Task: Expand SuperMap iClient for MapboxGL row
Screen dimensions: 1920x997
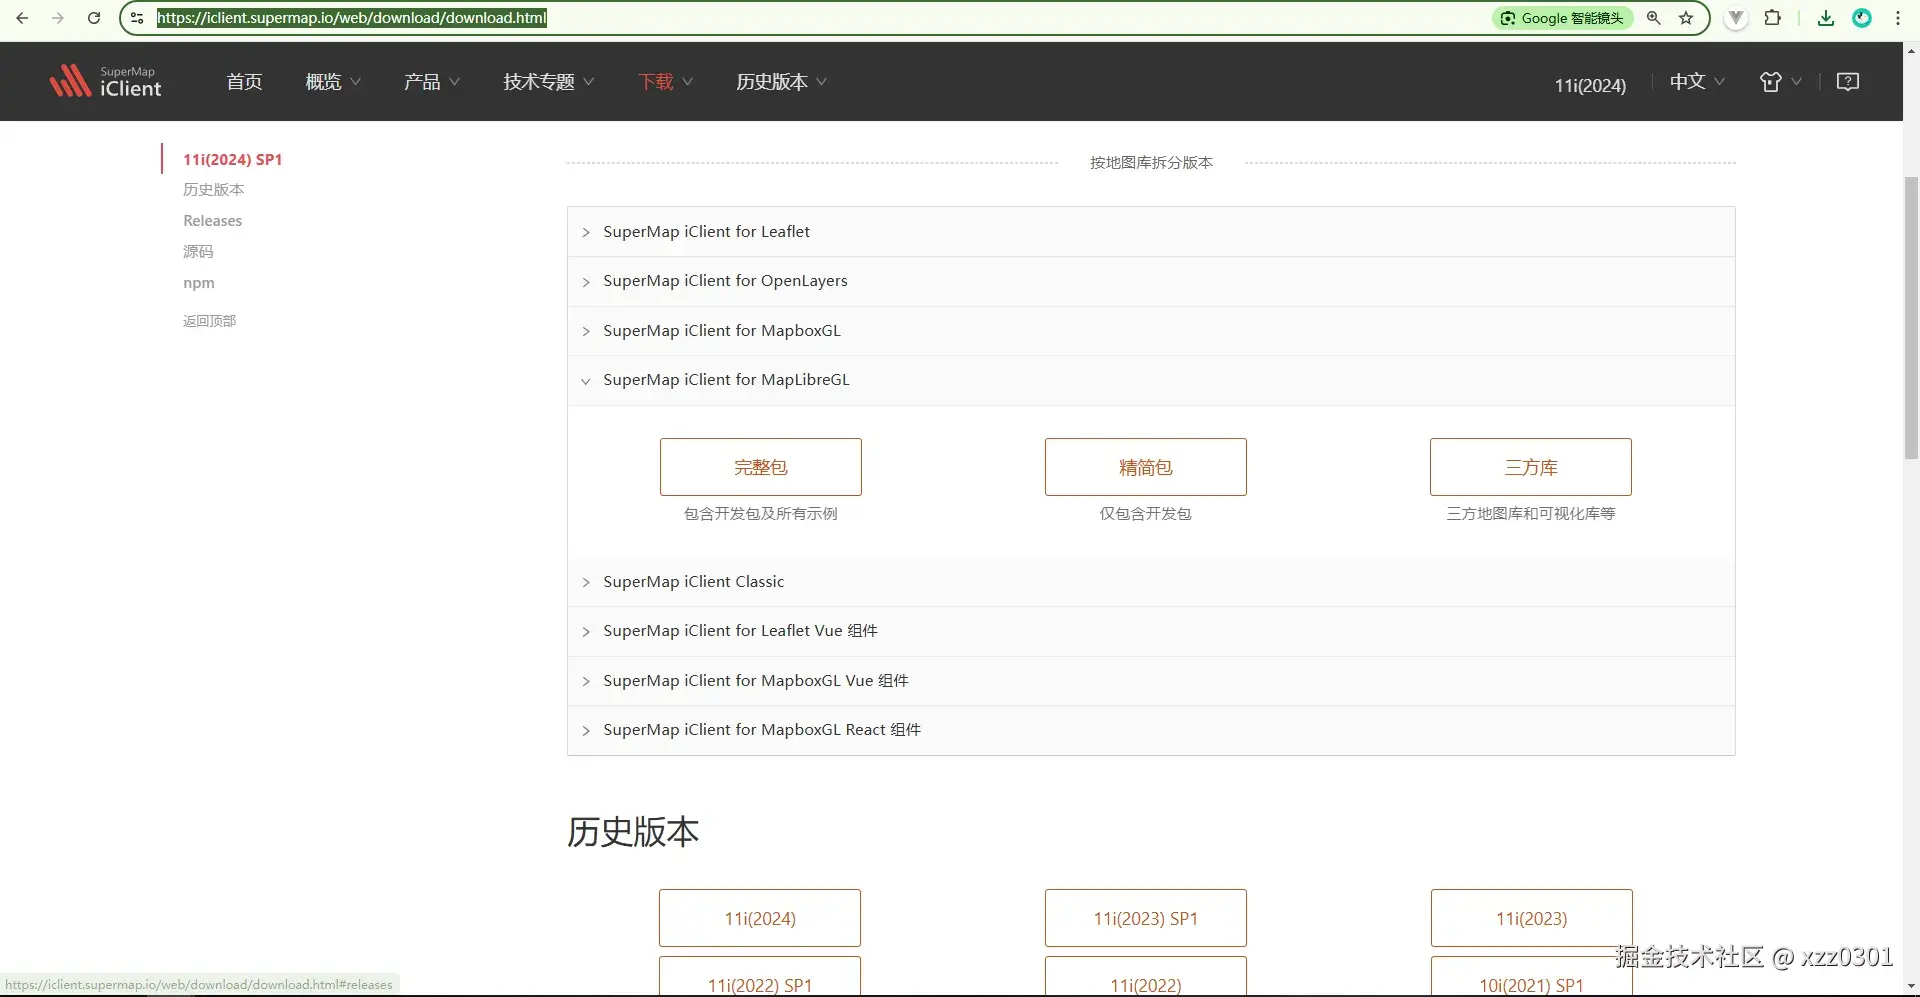Action: click(x=1151, y=331)
